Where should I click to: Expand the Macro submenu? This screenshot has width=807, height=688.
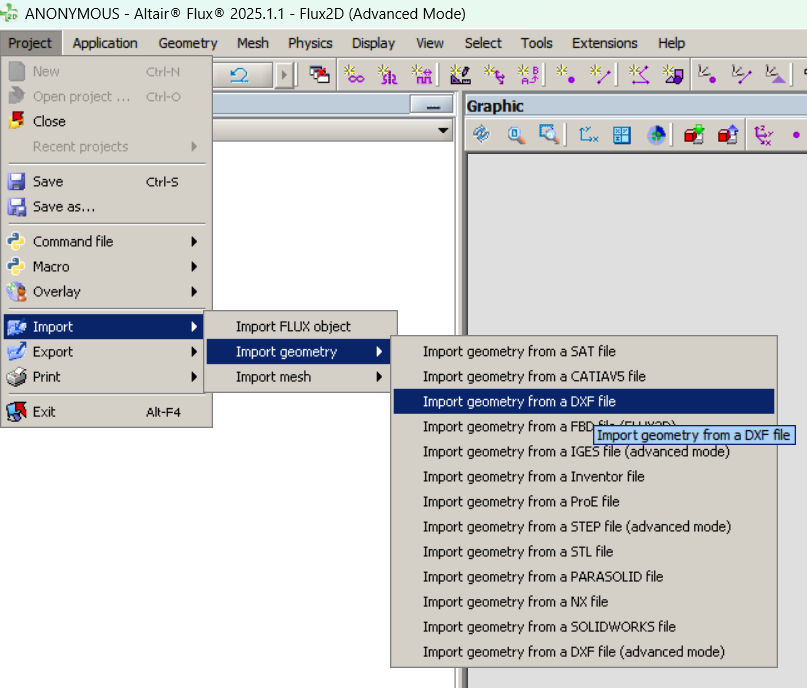pyautogui.click(x=106, y=267)
